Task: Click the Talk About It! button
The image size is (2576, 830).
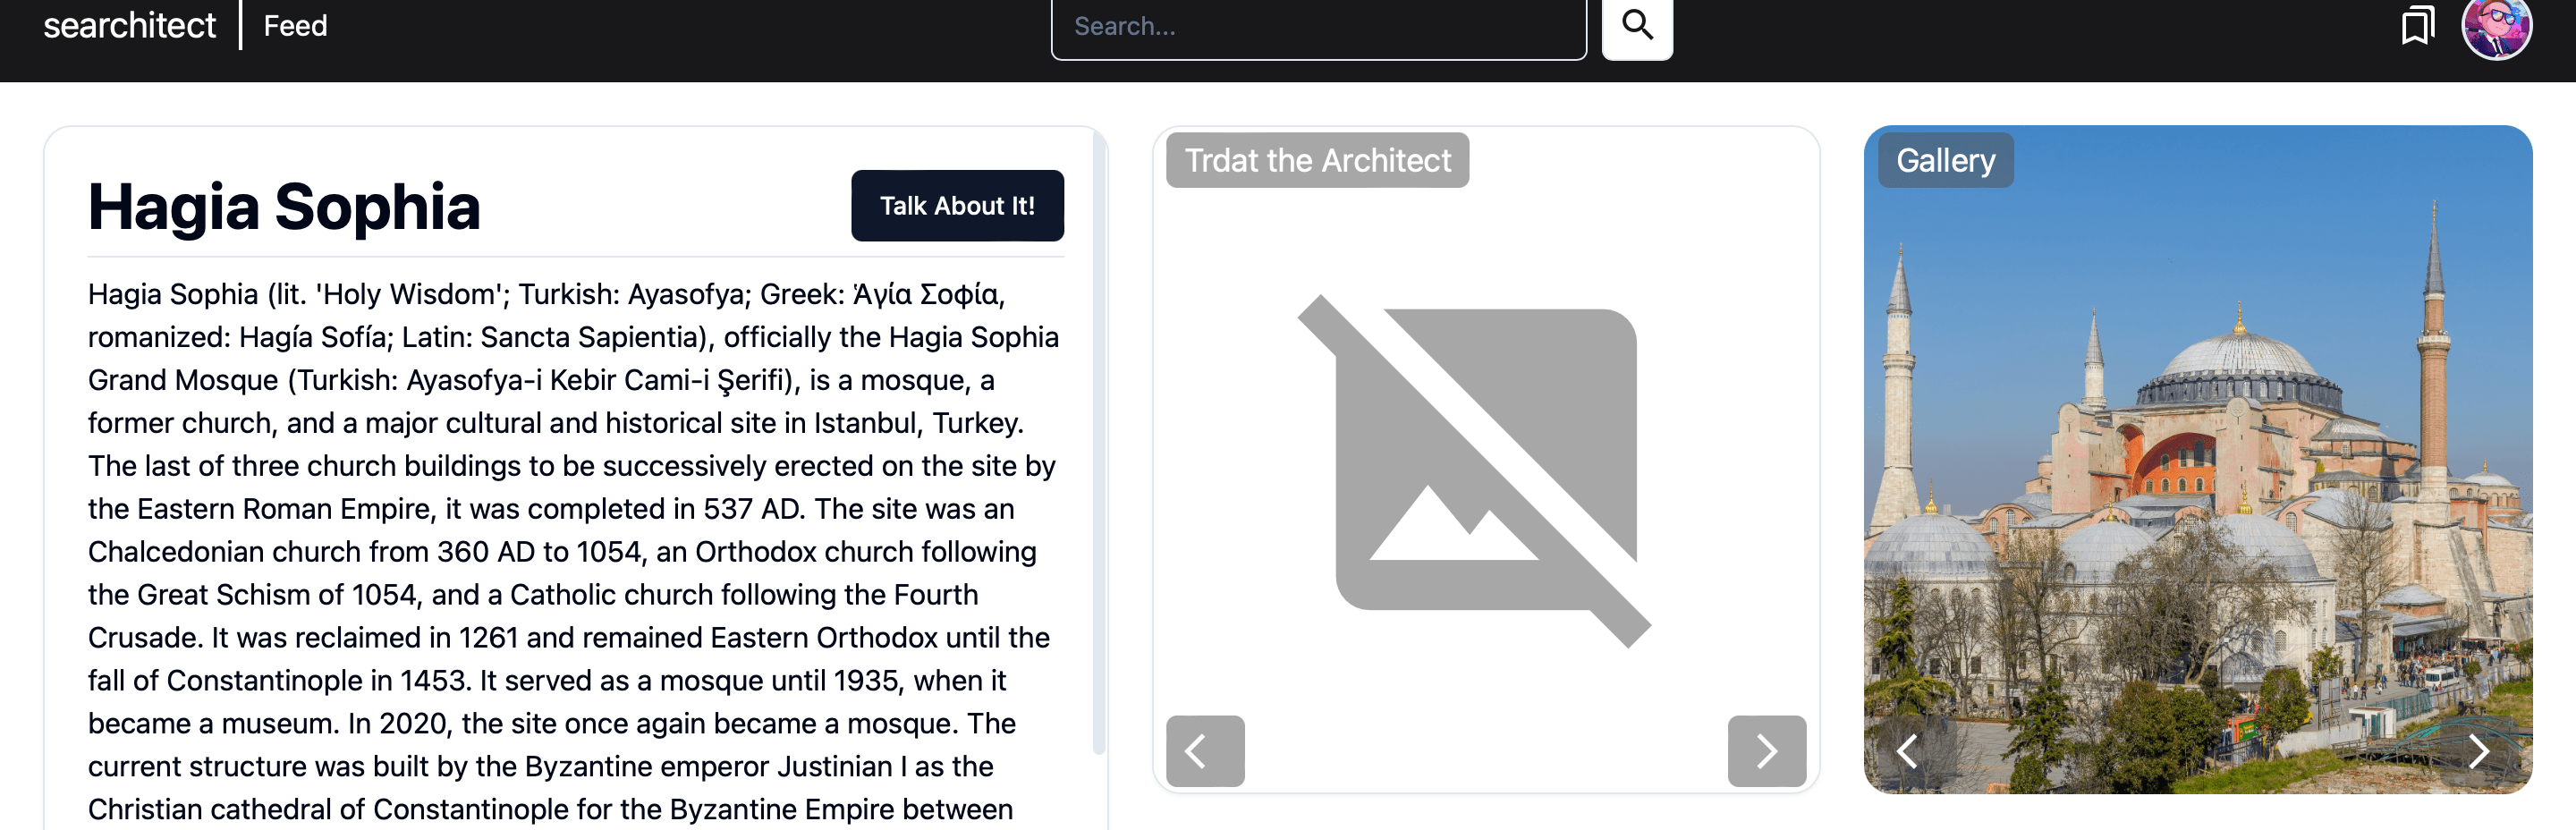Action: pos(957,206)
